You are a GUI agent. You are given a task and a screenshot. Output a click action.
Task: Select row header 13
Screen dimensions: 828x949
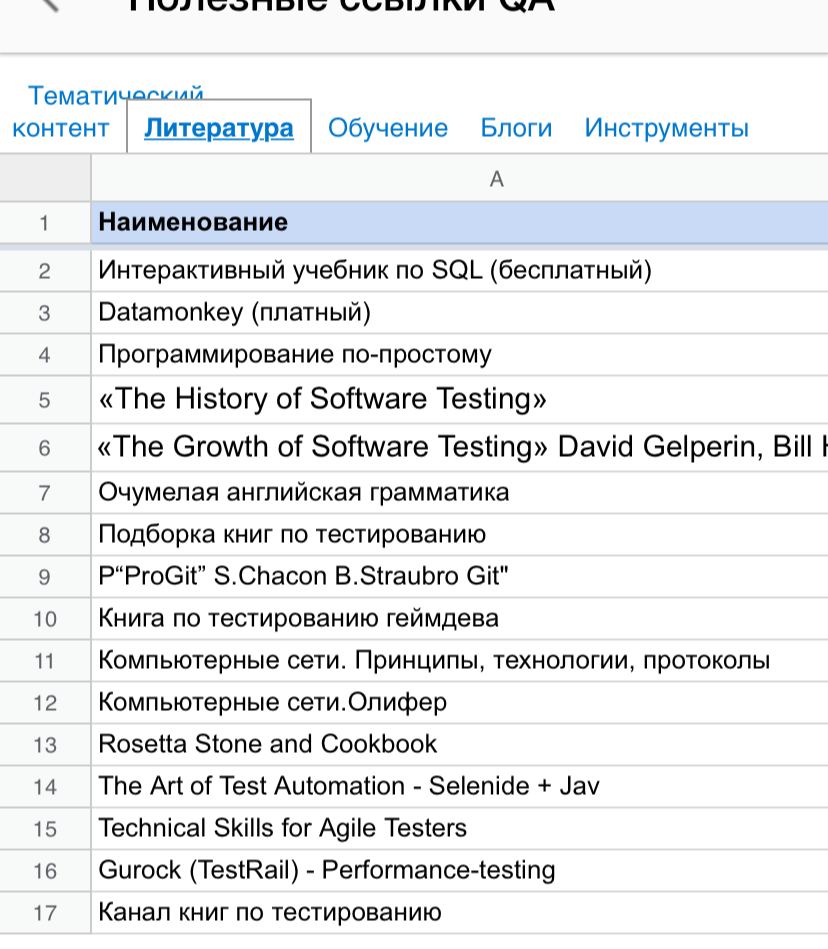pyautogui.click(x=45, y=744)
